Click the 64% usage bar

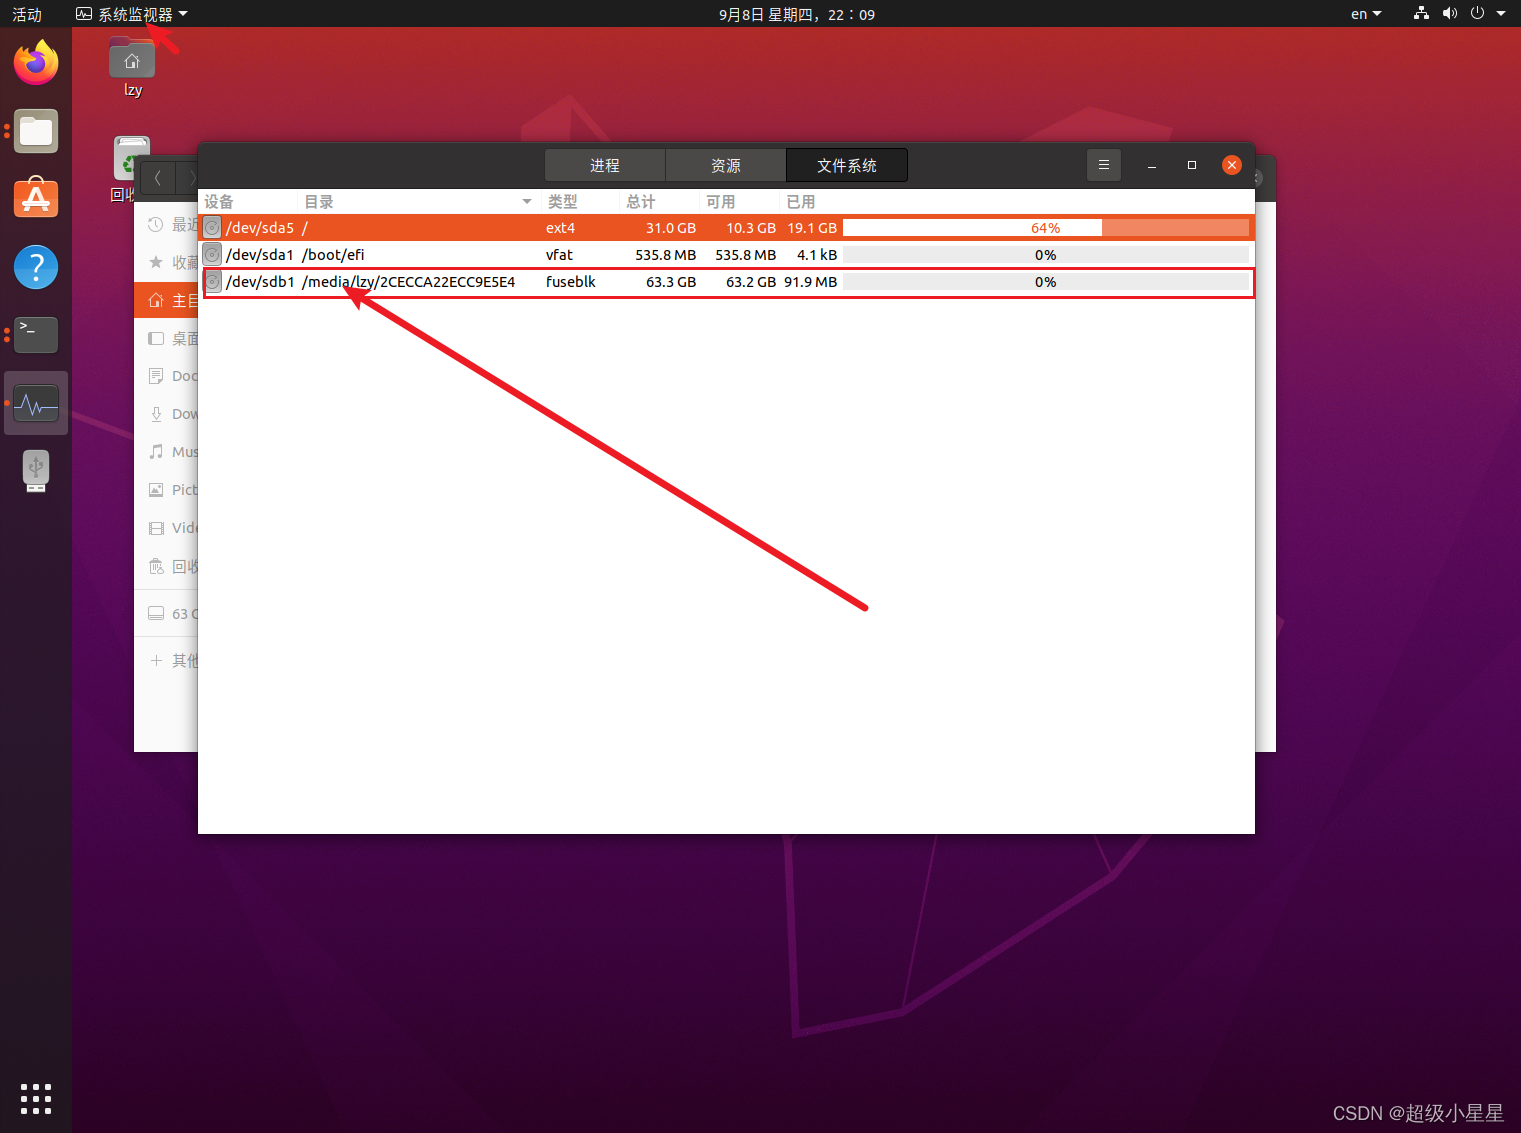[1046, 228]
